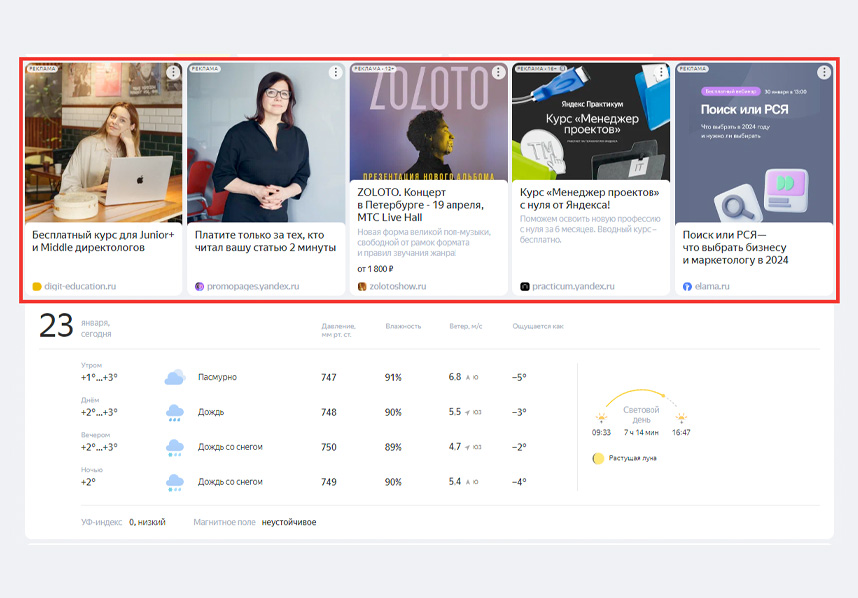Click morning temperature "+1°...+3°"

(x=99, y=378)
